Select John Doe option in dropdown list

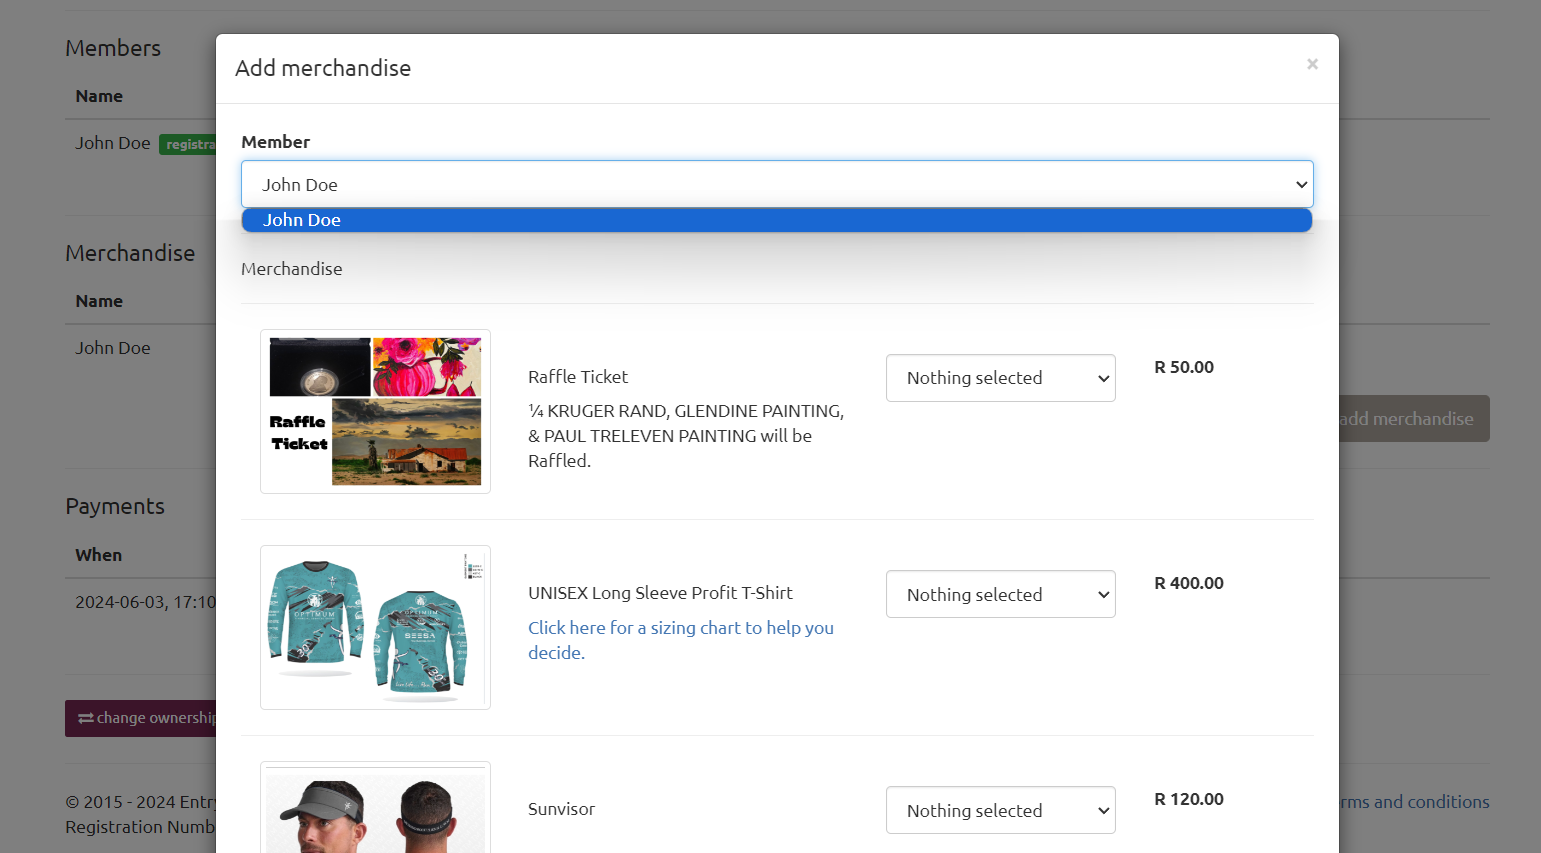point(777,220)
